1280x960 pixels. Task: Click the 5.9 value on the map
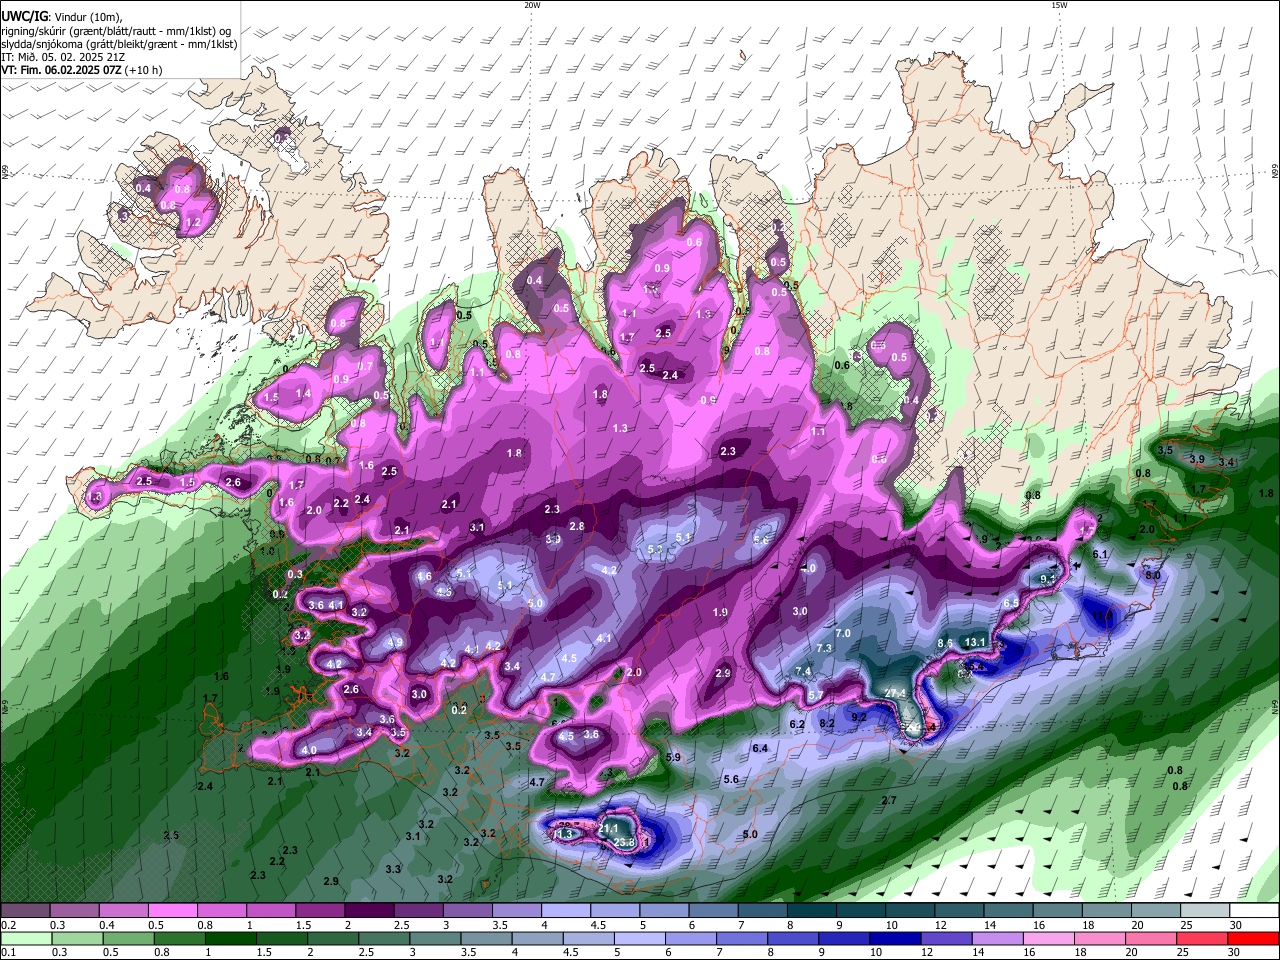pos(673,757)
